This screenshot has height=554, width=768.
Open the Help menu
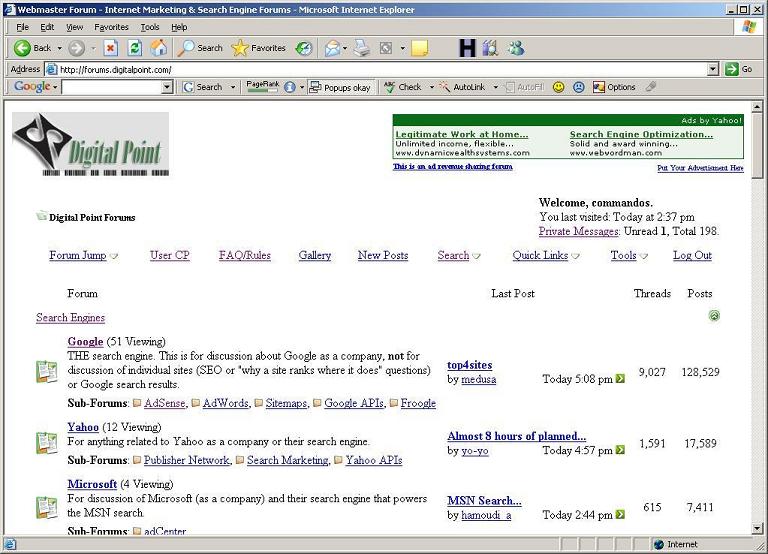pos(179,27)
